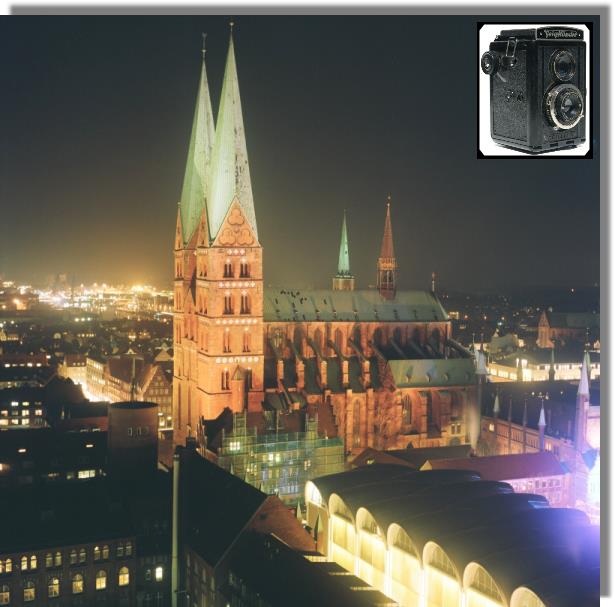This screenshot has width=615, height=607.
Task: Click the night photo of the twin-spired church
Action: coord(300,311)
